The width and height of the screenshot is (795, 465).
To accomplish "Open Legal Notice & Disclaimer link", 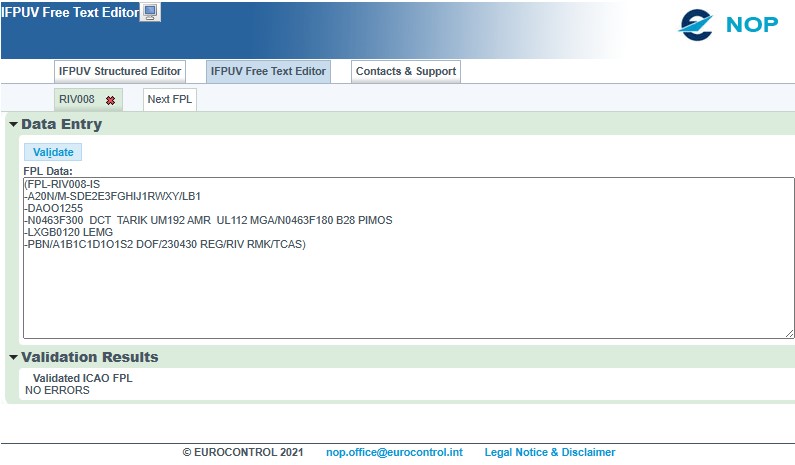I will [x=550, y=452].
